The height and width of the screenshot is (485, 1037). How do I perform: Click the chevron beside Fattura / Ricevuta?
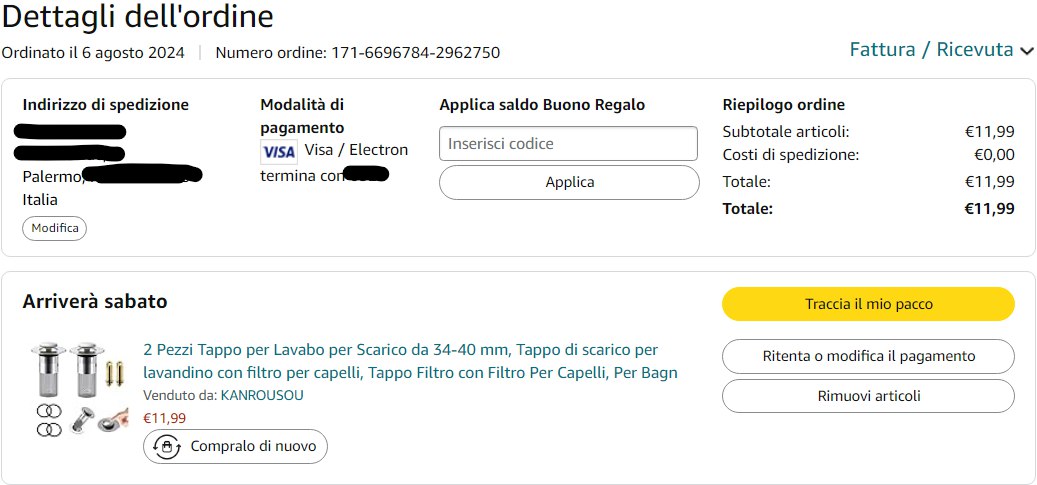[x=1026, y=51]
